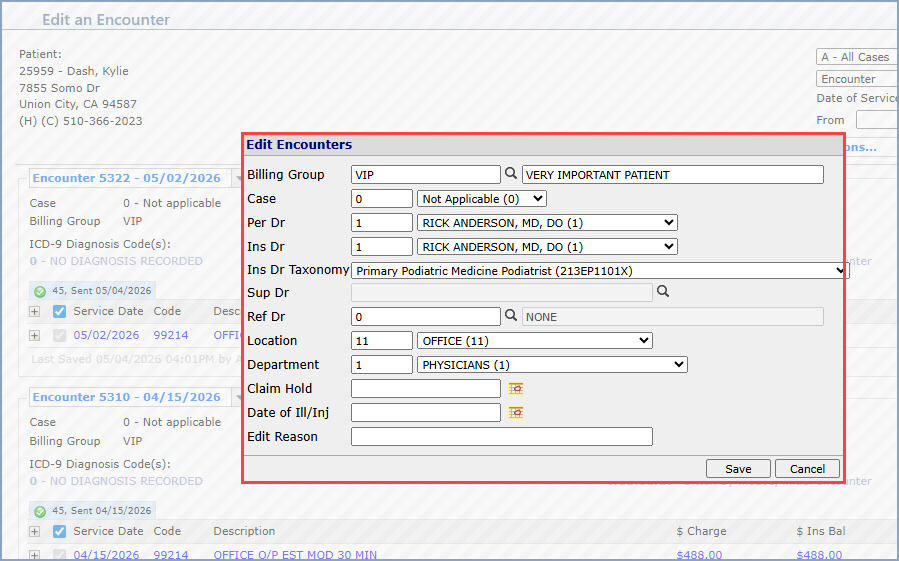Click the Ref Dr number field
The image size is (899, 561).
pos(425,317)
